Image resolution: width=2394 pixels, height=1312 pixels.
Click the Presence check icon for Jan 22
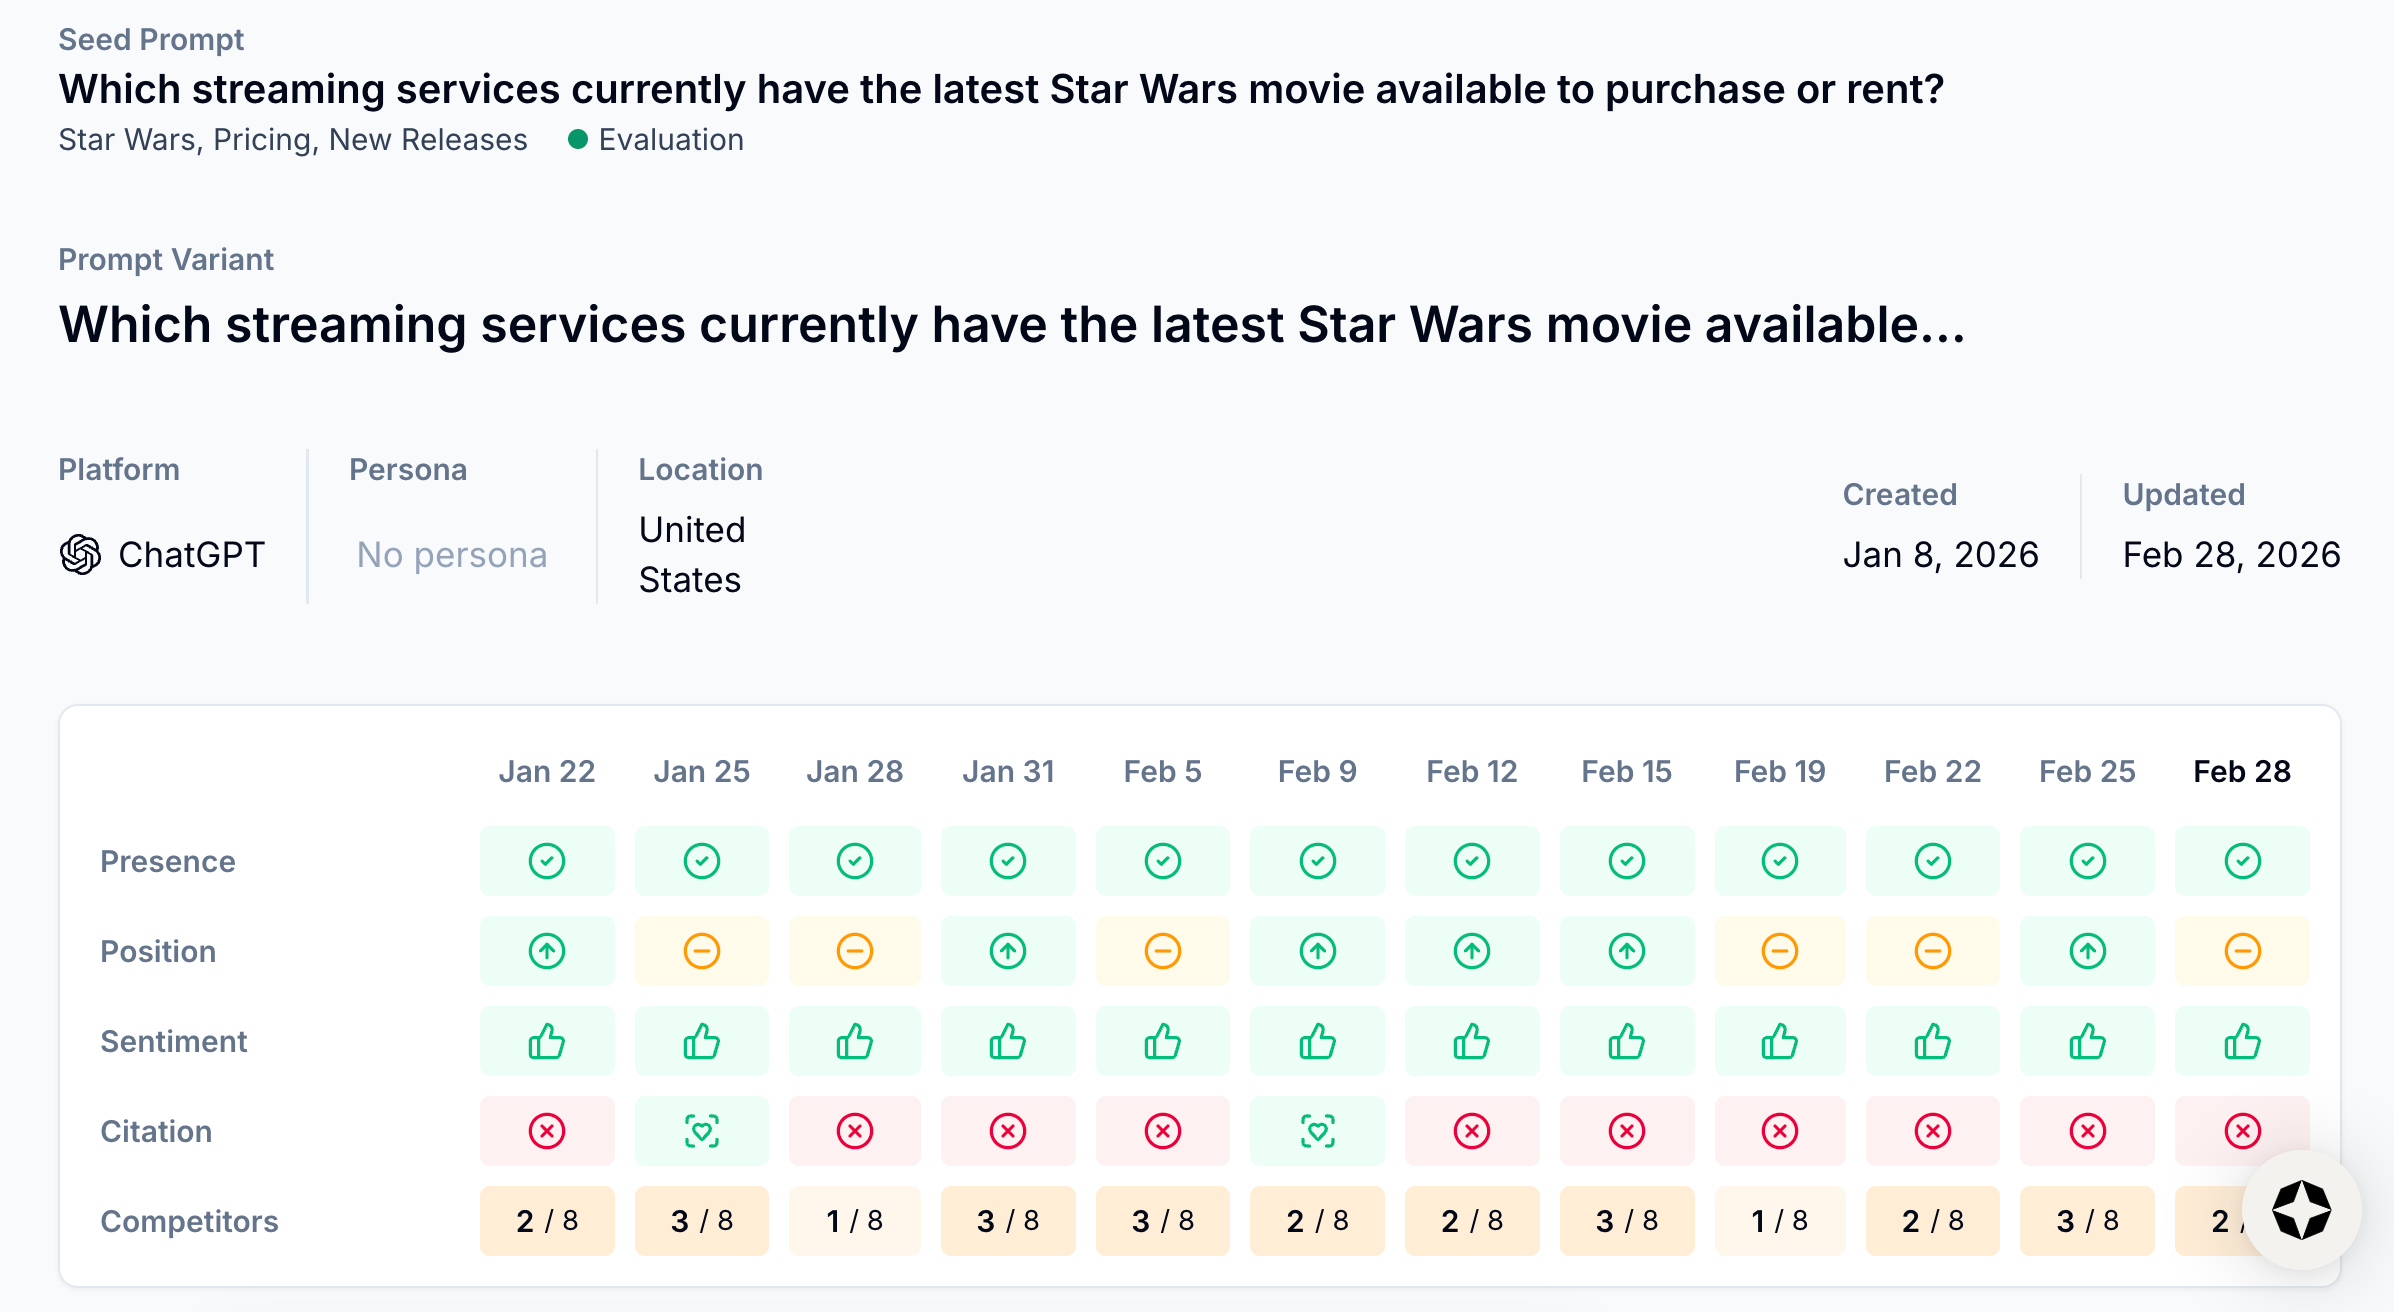[547, 861]
